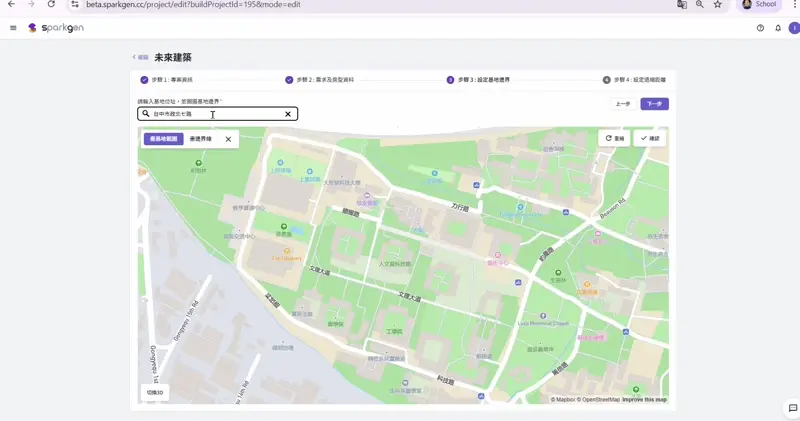800x421 pixels.
Task: Clear the address search field text
Action: click(x=288, y=114)
